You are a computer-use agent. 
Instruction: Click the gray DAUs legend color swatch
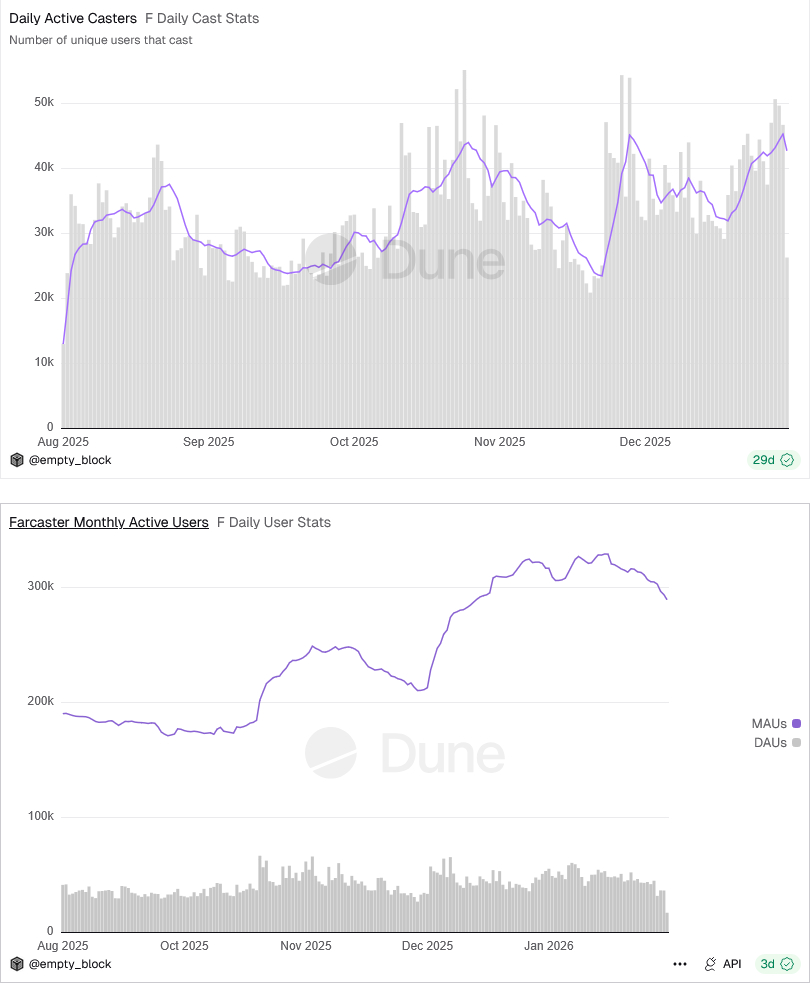(796, 743)
